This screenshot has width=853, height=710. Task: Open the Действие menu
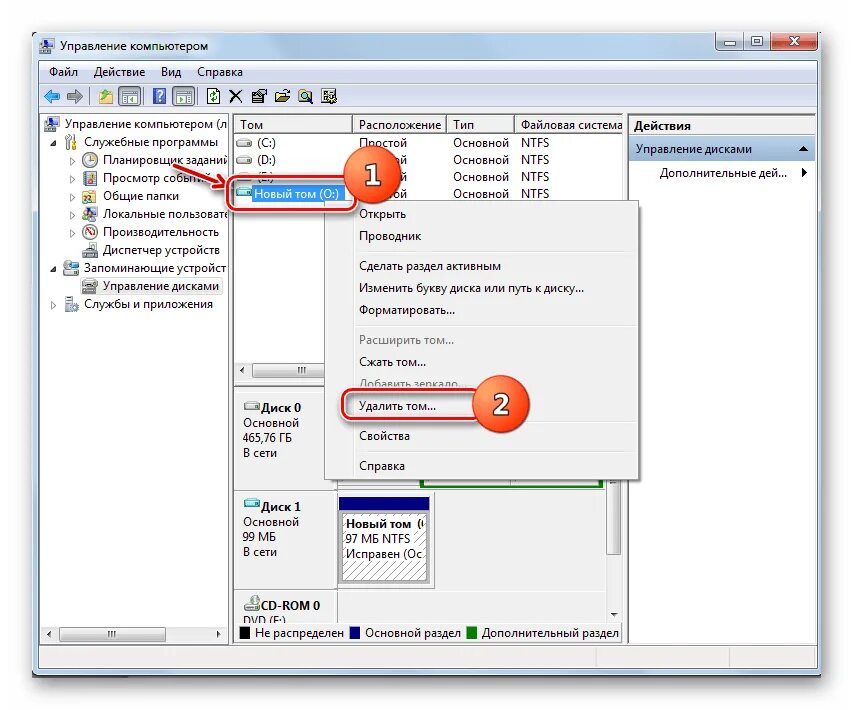pyautogui.click(x=119, y=72)
